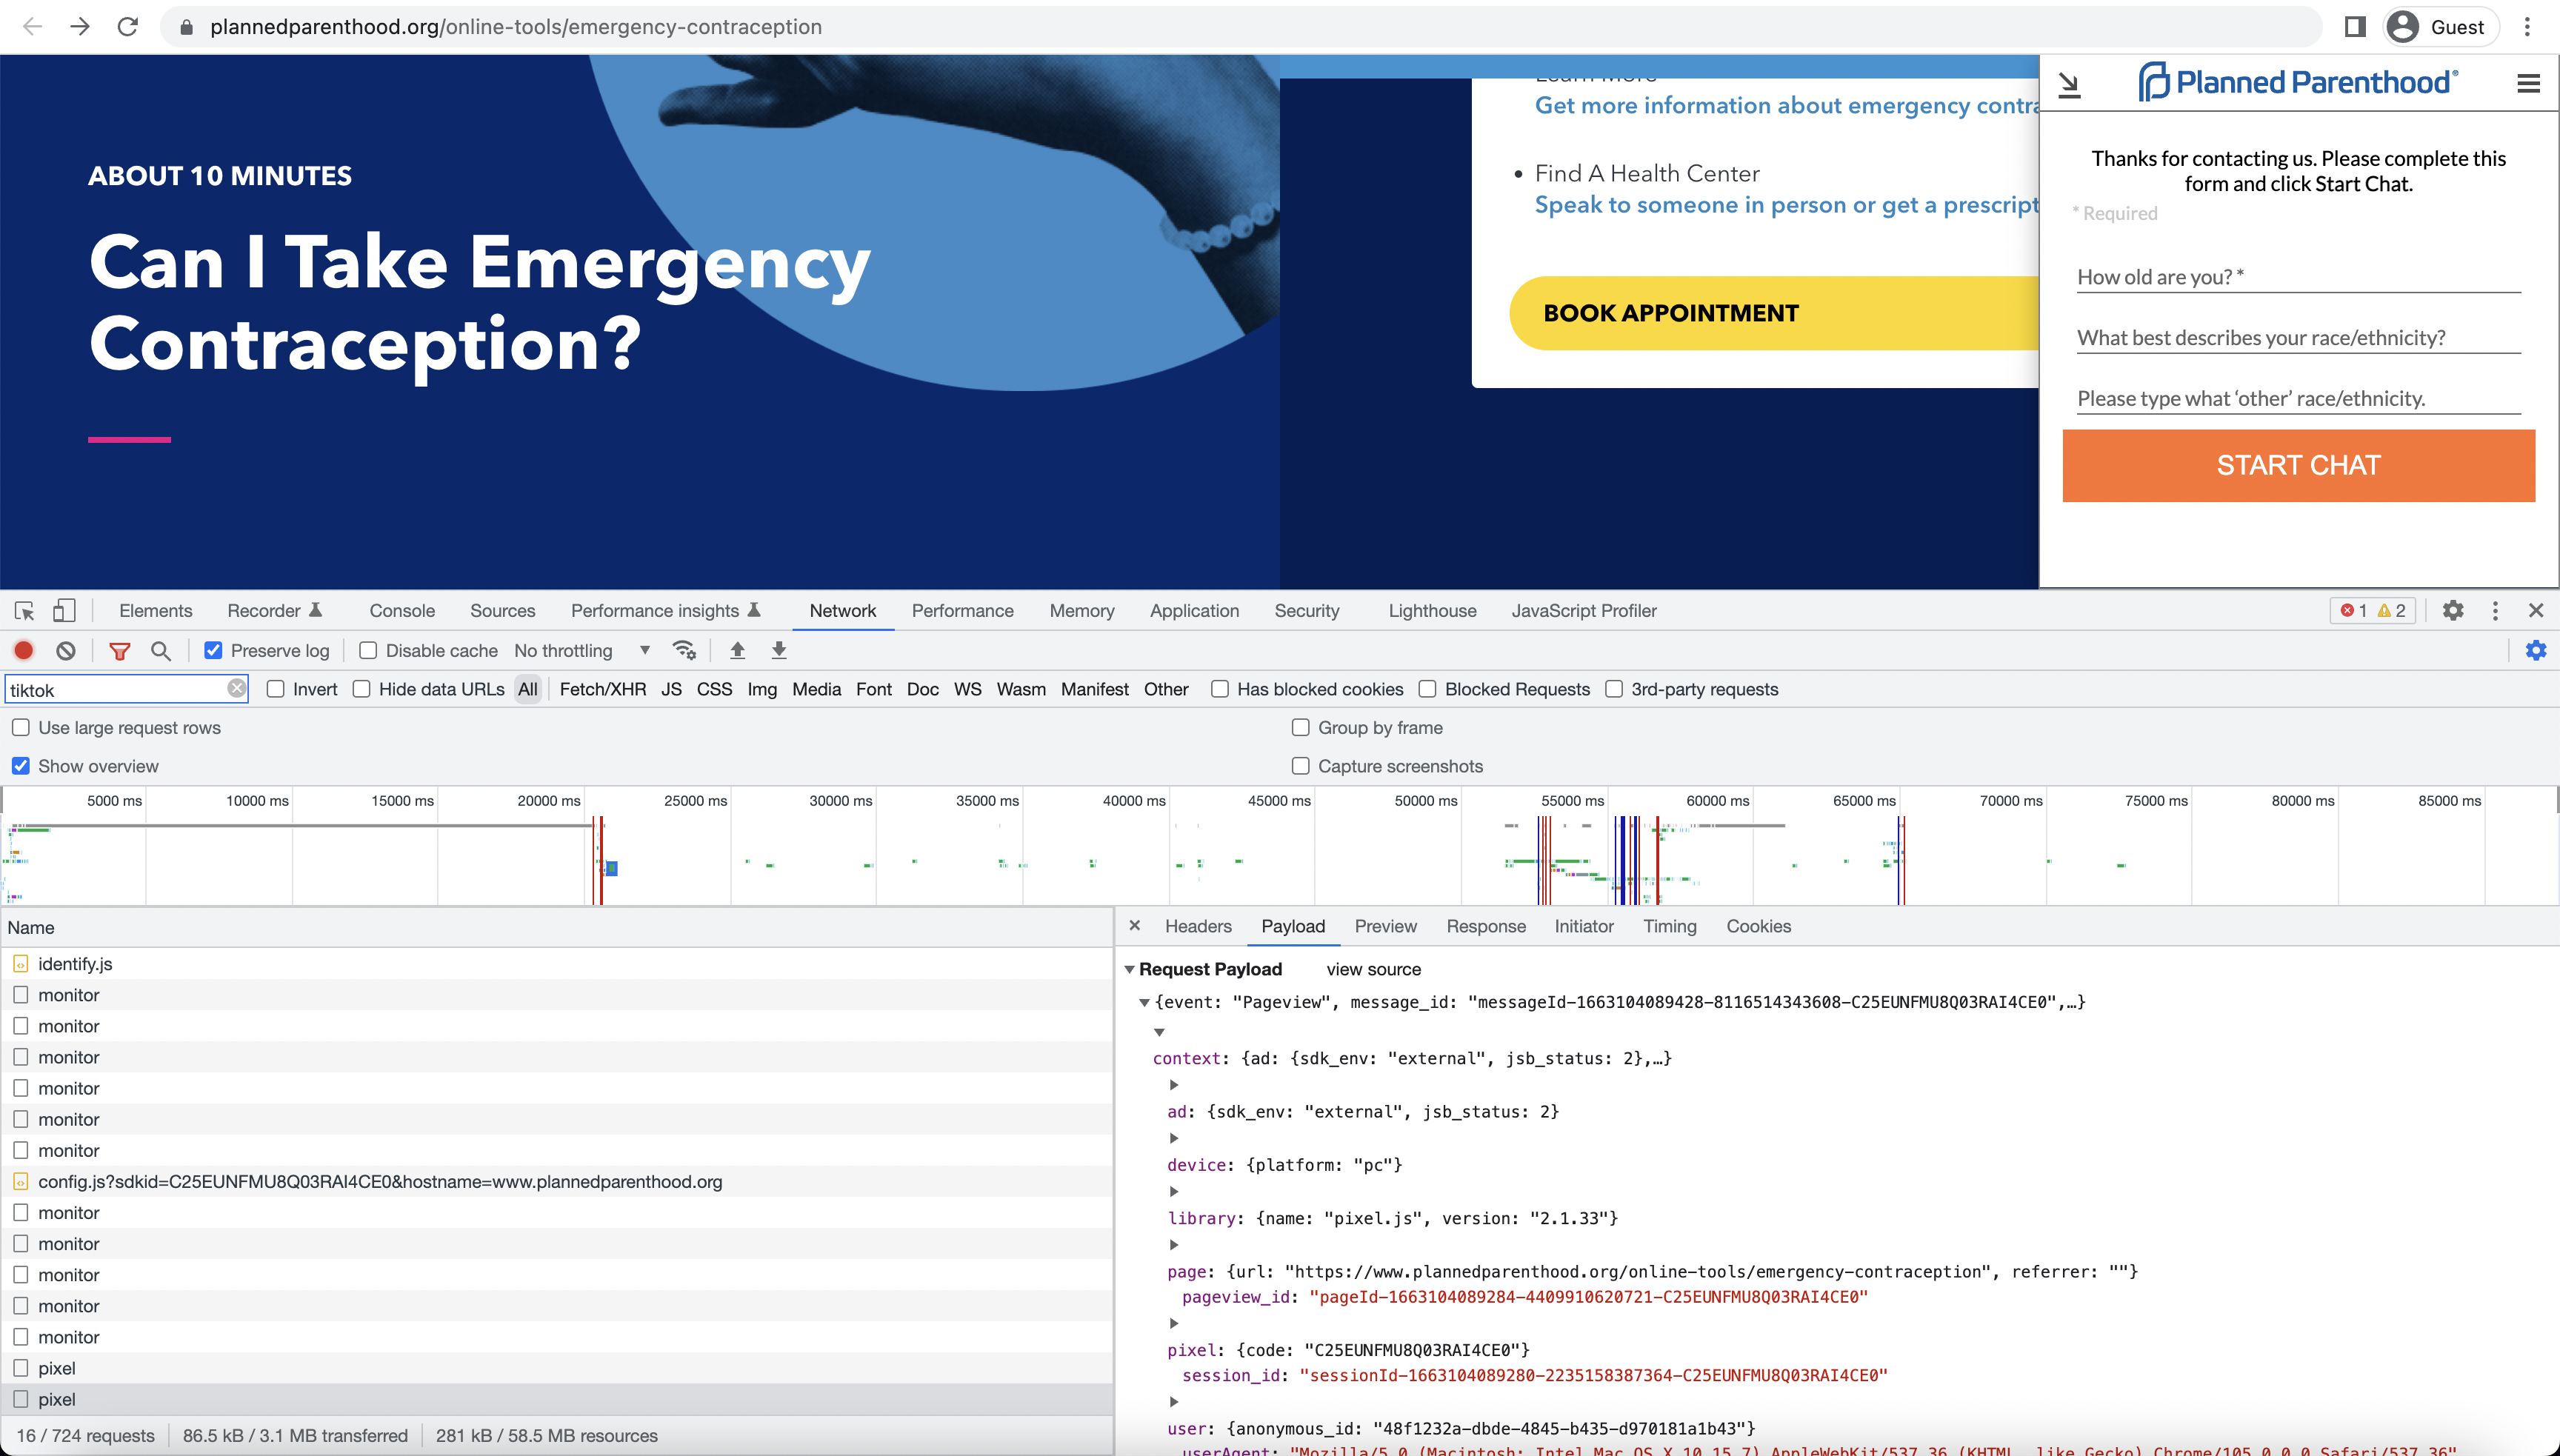Switch to the Cookies tab
The width and height of the screenshot is (2560, 1456).
click(x=1759, y=926)
